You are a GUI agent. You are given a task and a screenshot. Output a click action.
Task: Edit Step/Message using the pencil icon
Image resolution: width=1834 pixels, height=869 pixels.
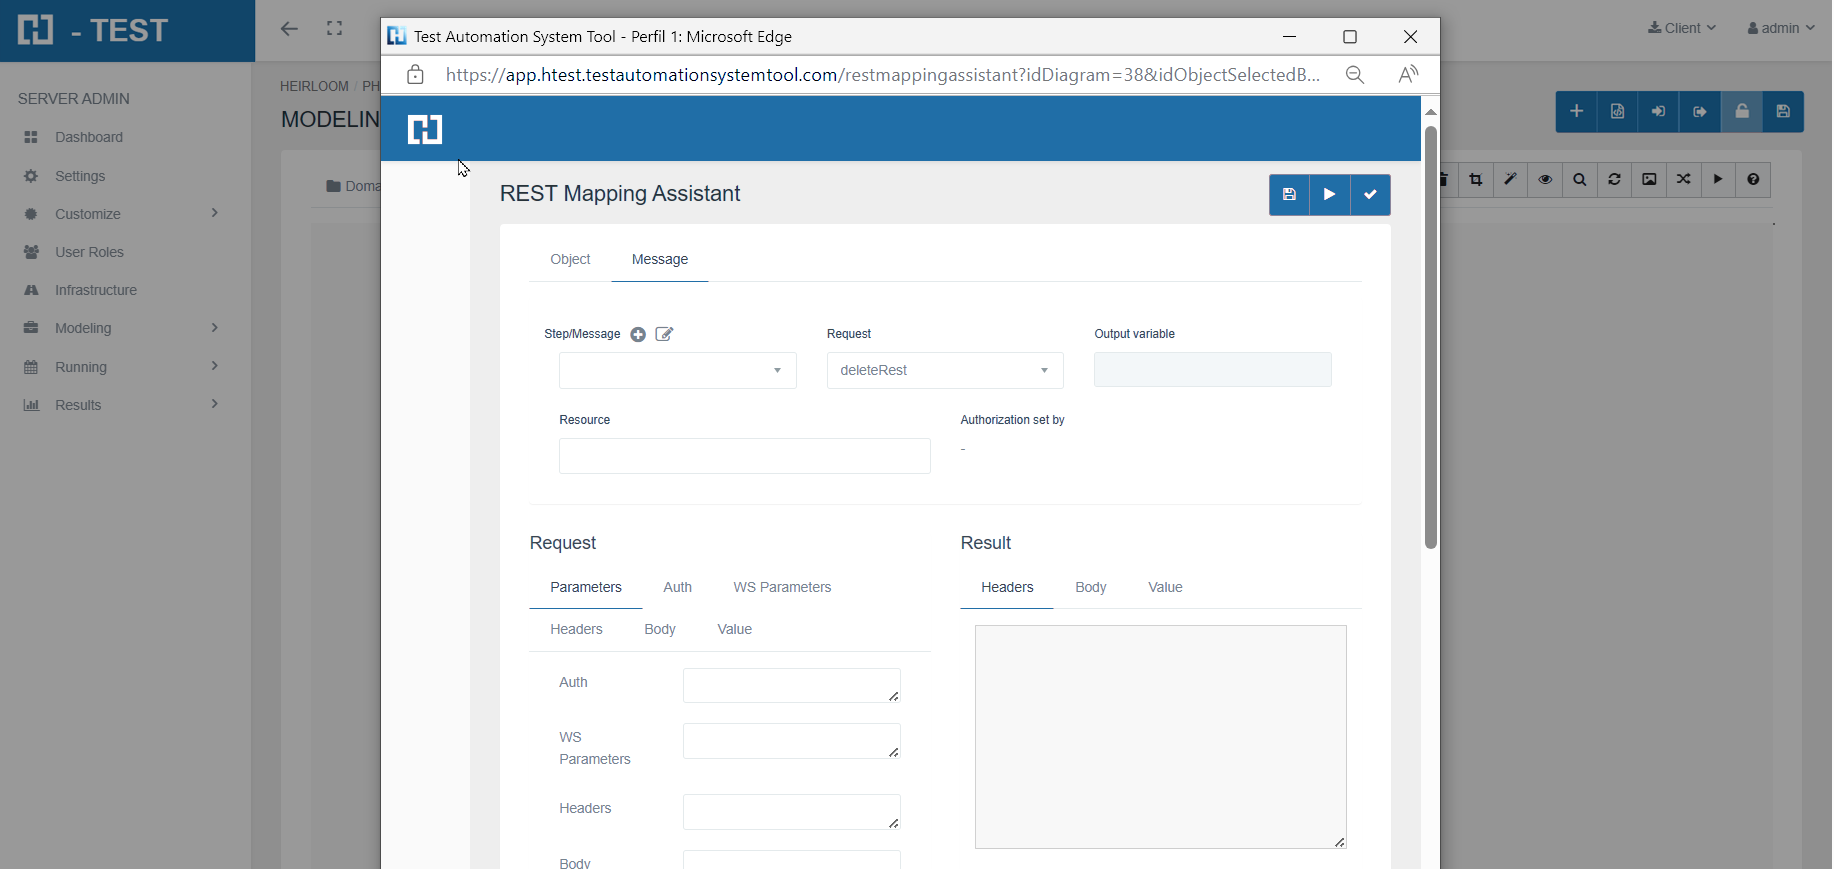(x=664, y=335)
